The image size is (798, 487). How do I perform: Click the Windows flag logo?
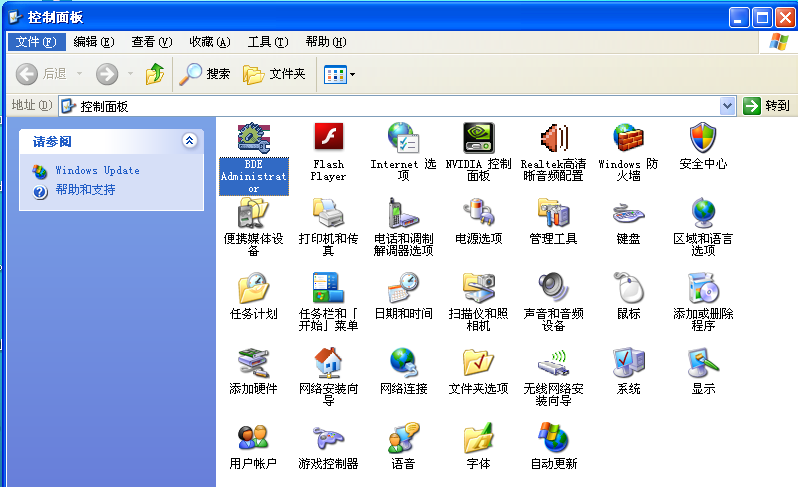779,42
